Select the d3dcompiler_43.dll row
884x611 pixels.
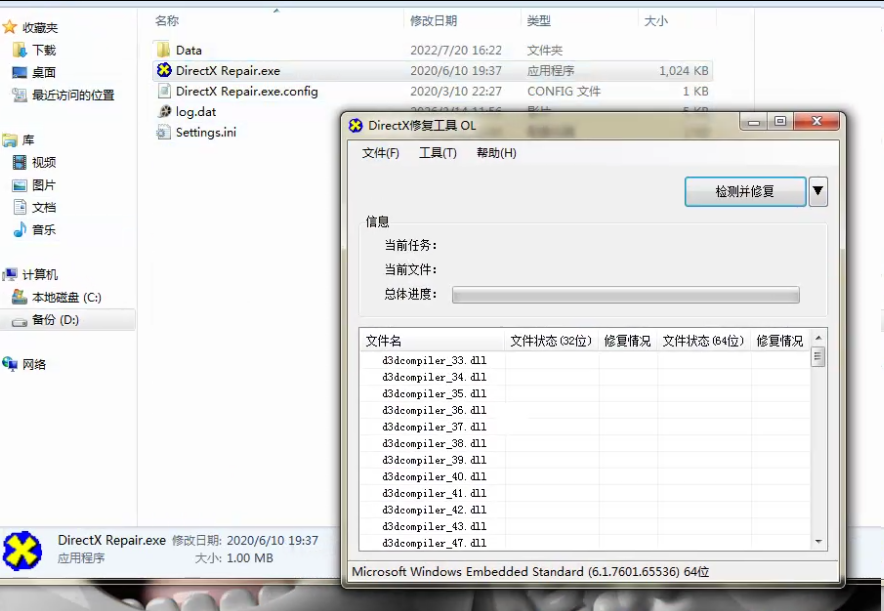click(585, 526)
